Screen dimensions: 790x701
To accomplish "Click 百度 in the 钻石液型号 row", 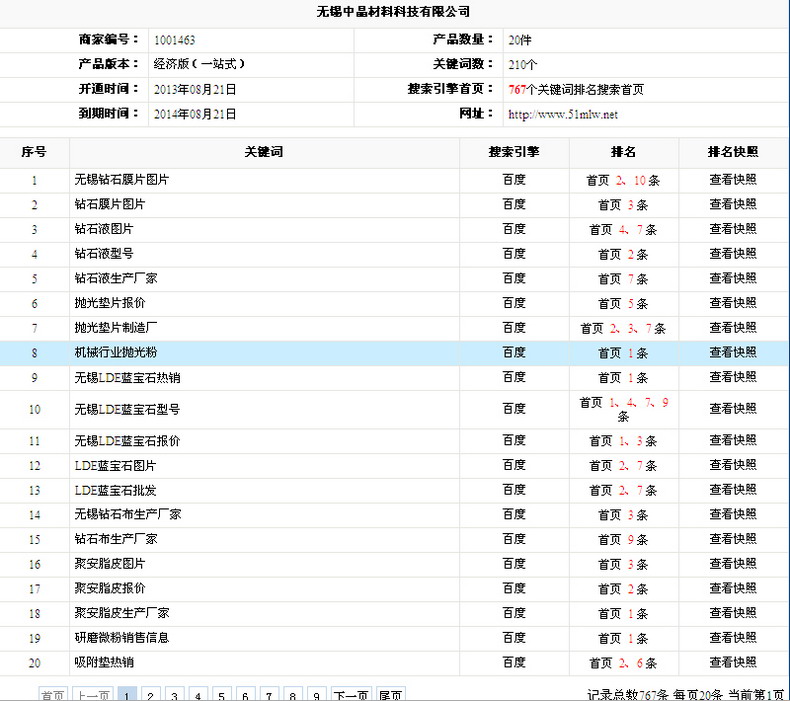I will click(514, 253).
